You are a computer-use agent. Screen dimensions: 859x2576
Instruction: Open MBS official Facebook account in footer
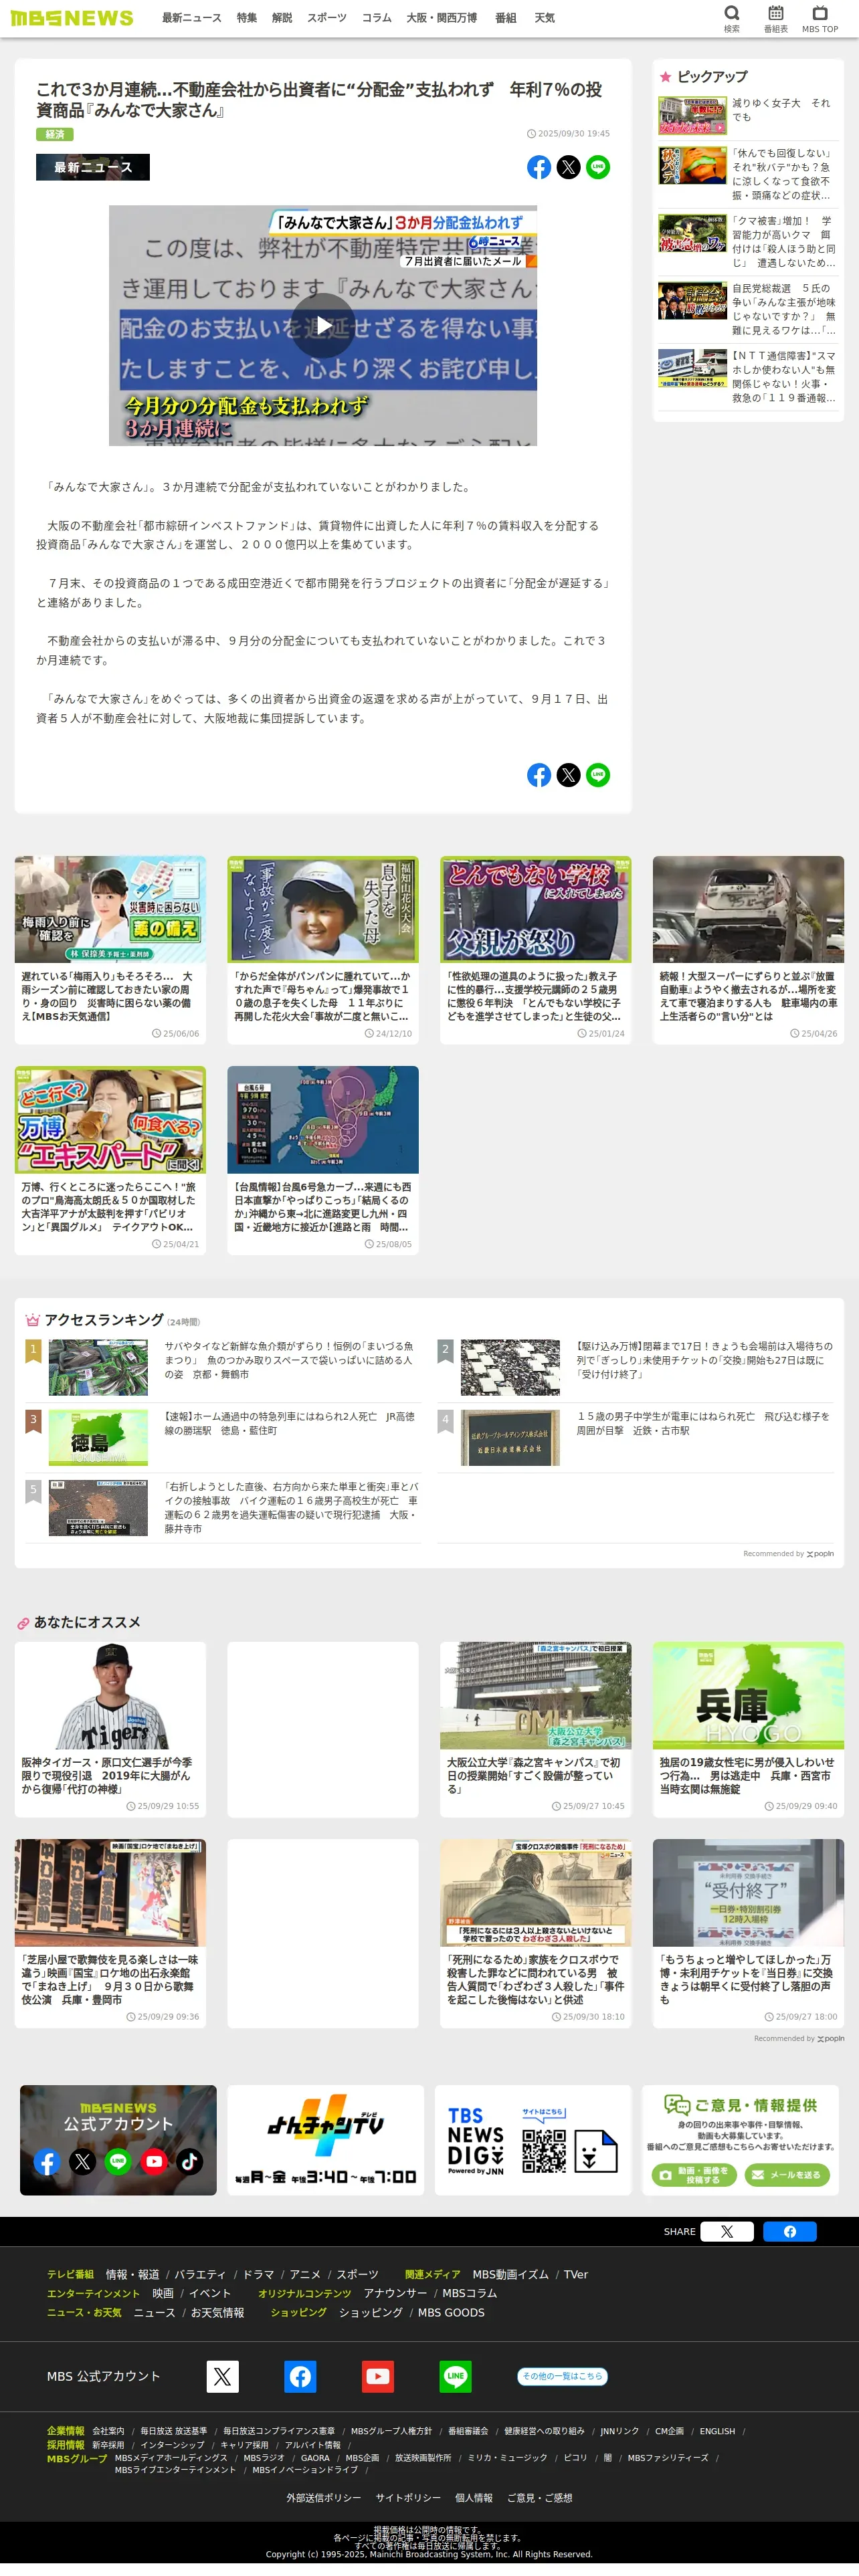(300, 2376)
